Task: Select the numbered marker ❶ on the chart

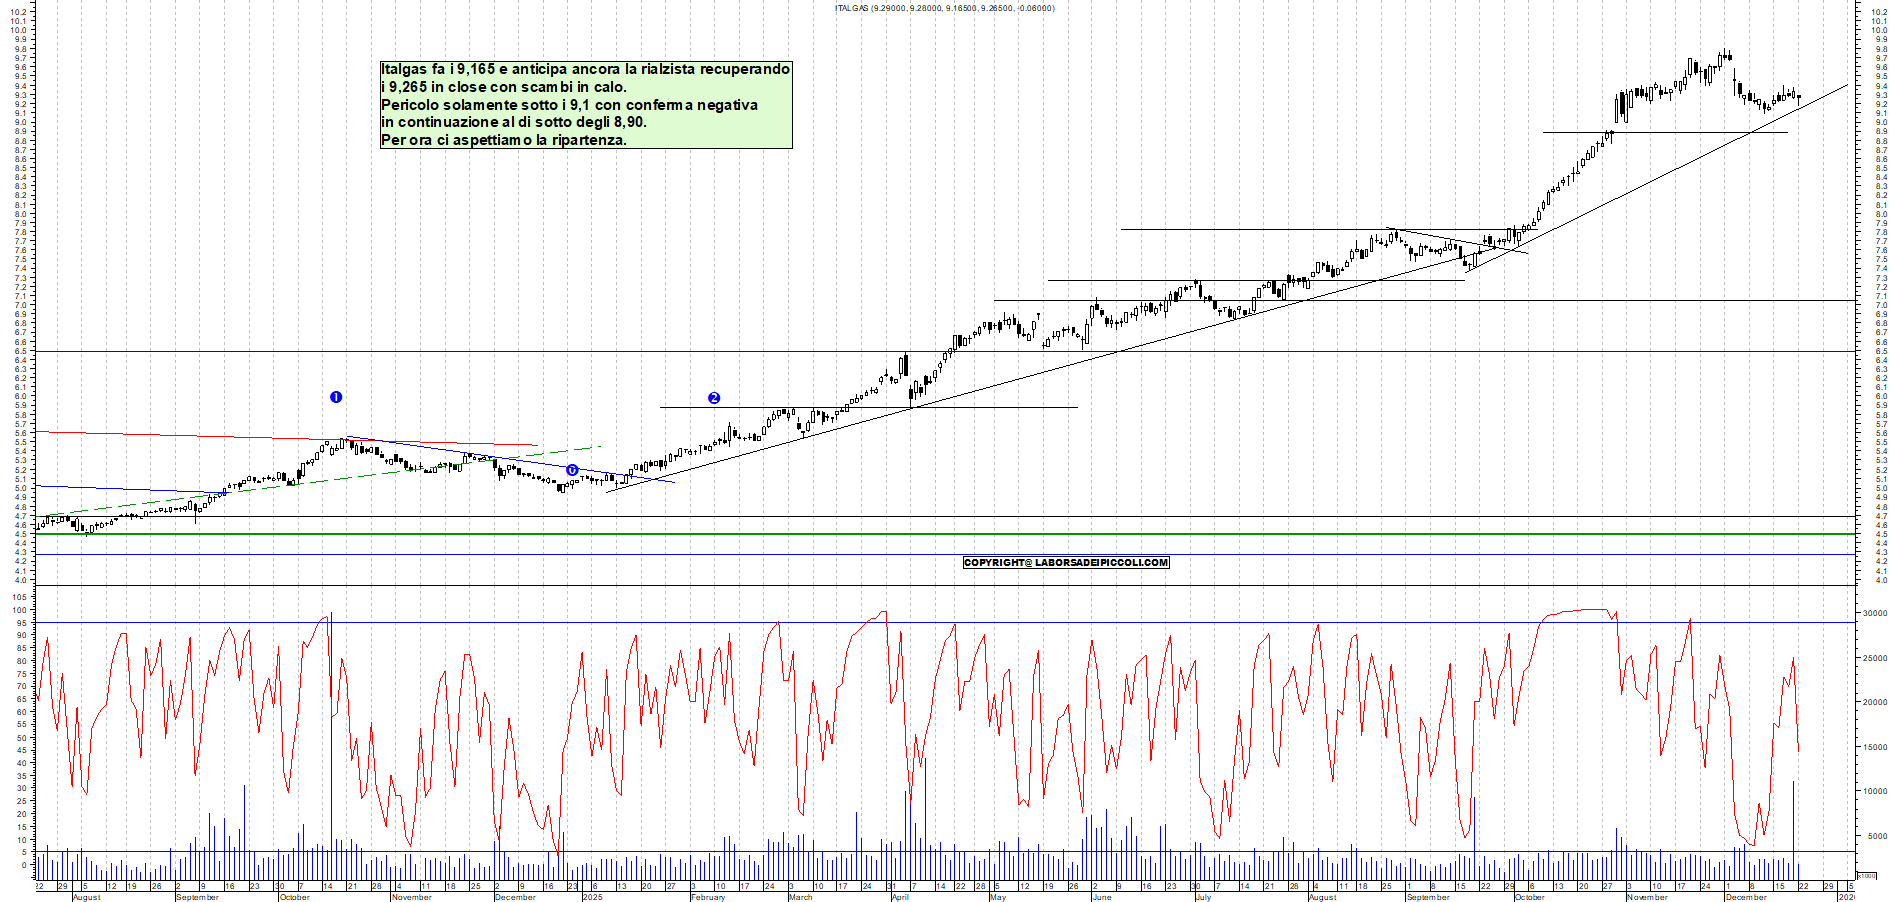Action: [x=336, y=396]
